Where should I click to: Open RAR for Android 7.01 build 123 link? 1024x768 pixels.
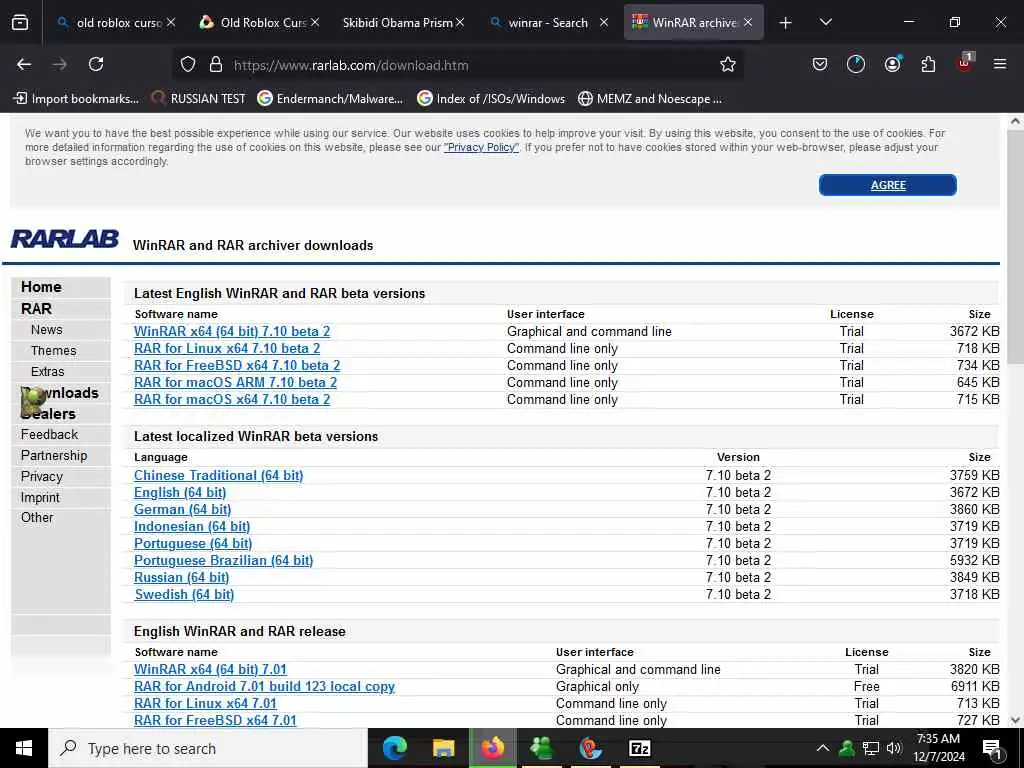pos(264,686)
